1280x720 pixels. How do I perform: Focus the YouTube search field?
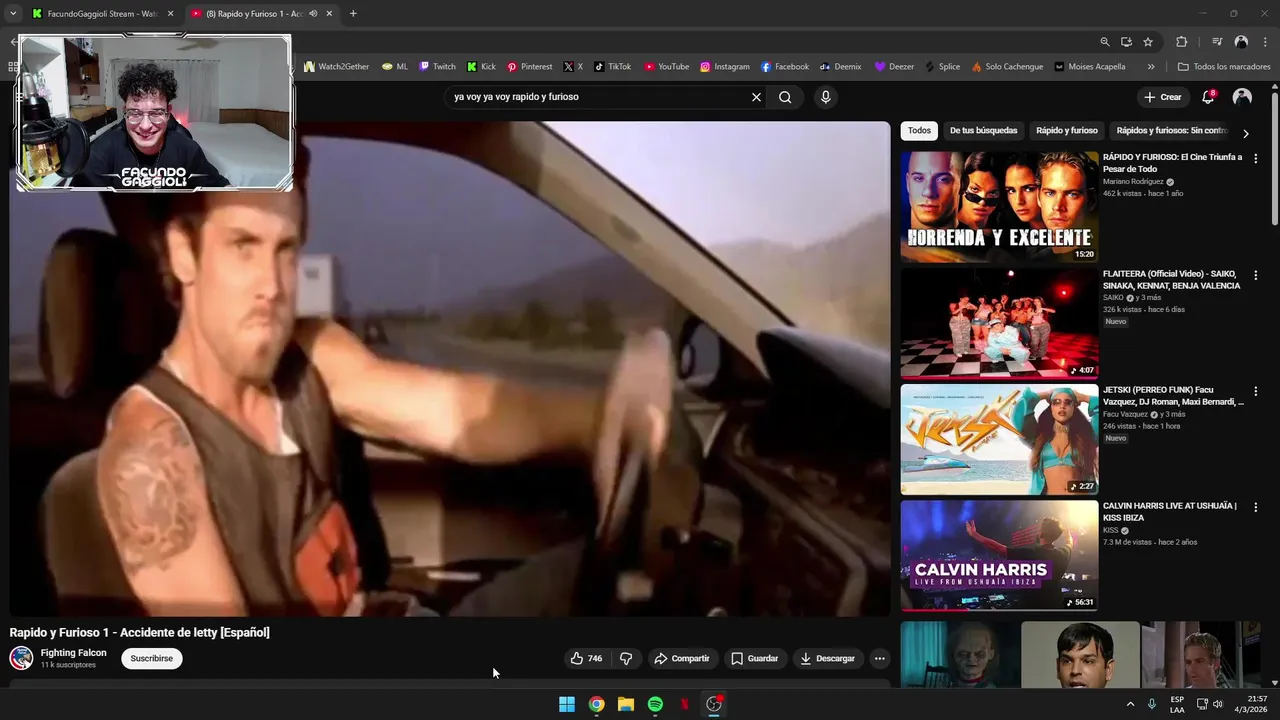tap(598, 97)
